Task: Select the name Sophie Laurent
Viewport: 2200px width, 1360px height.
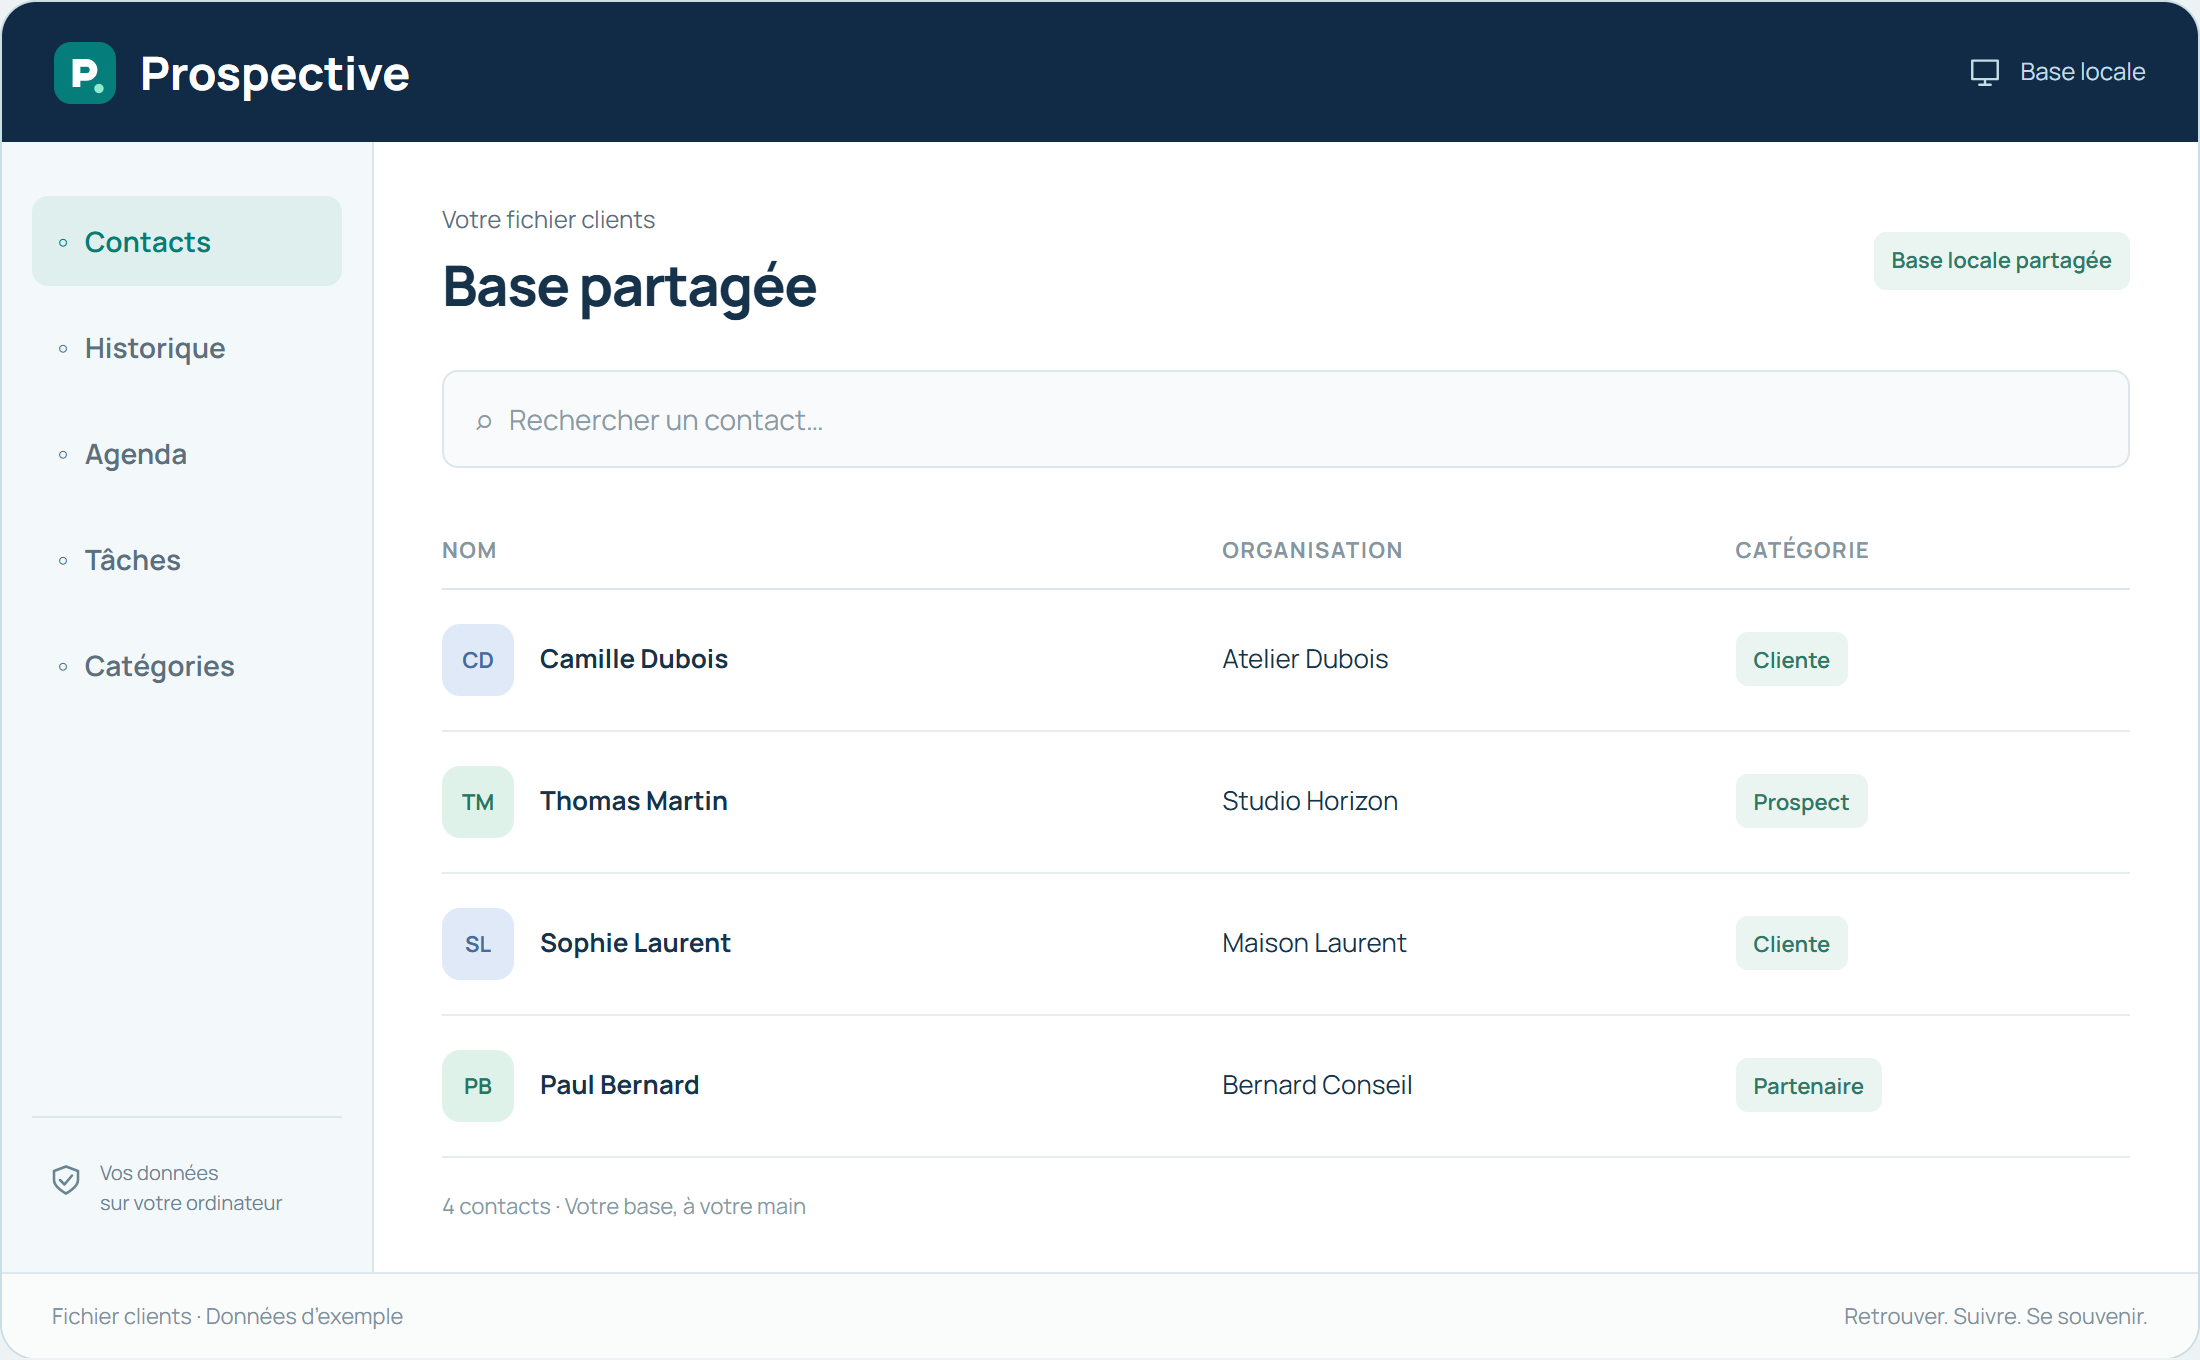Action: (635, 943)
